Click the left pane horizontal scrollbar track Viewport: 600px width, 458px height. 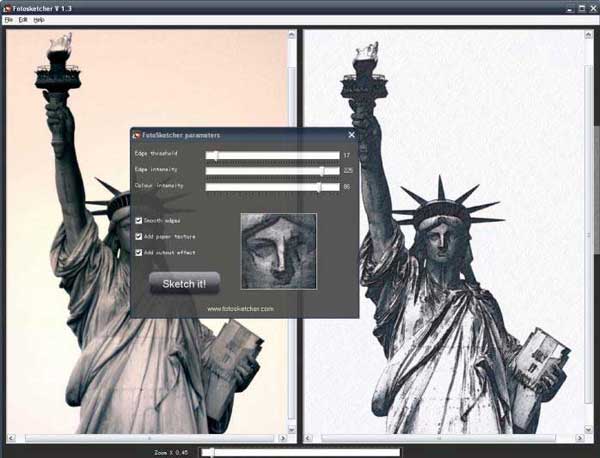147,438
